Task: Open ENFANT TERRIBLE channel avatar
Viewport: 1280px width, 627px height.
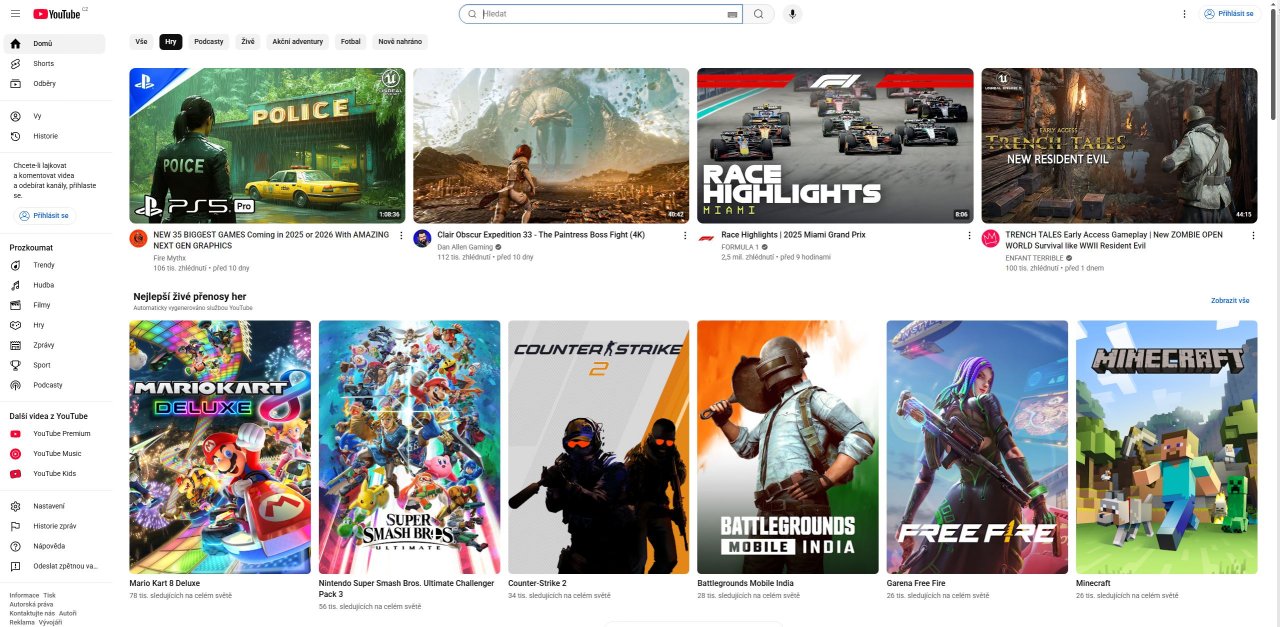Action: click(x=990, y=238)
